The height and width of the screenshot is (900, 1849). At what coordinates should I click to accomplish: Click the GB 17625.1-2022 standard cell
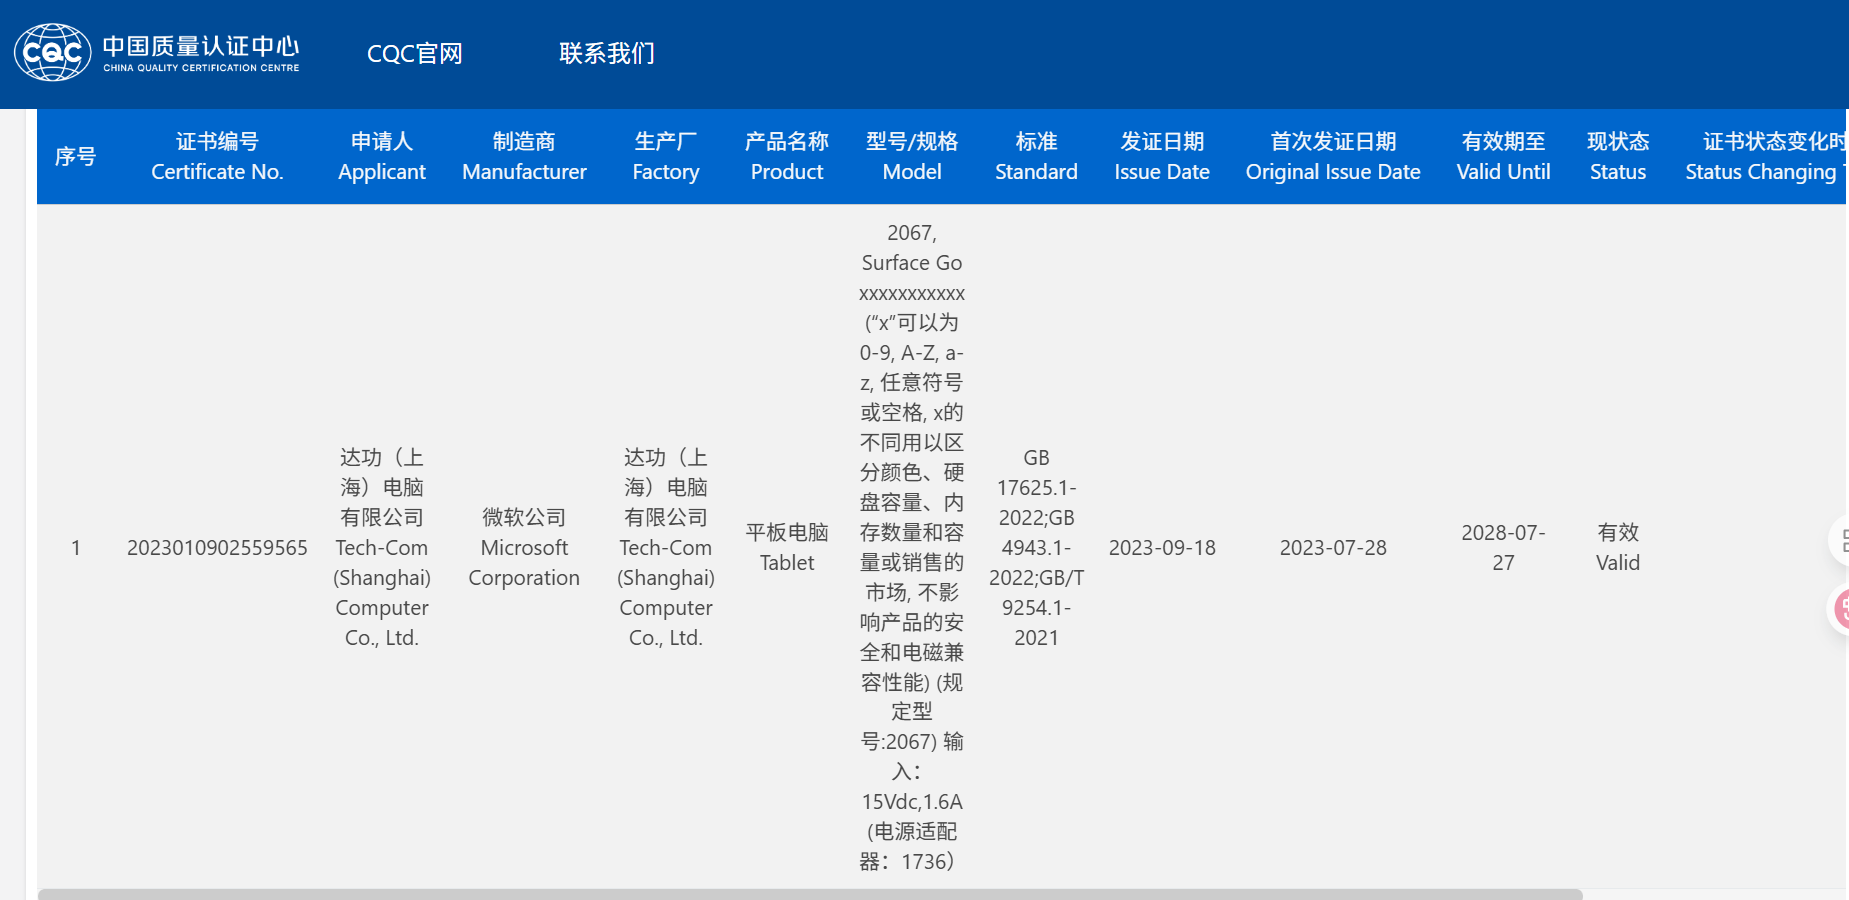click(x=1036, y=548)
